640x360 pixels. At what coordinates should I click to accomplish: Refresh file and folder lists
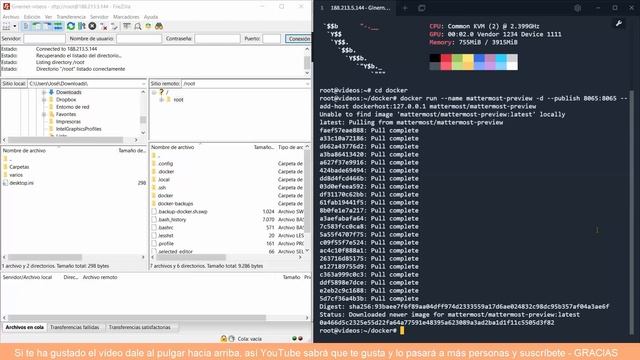tap(71, 26)
